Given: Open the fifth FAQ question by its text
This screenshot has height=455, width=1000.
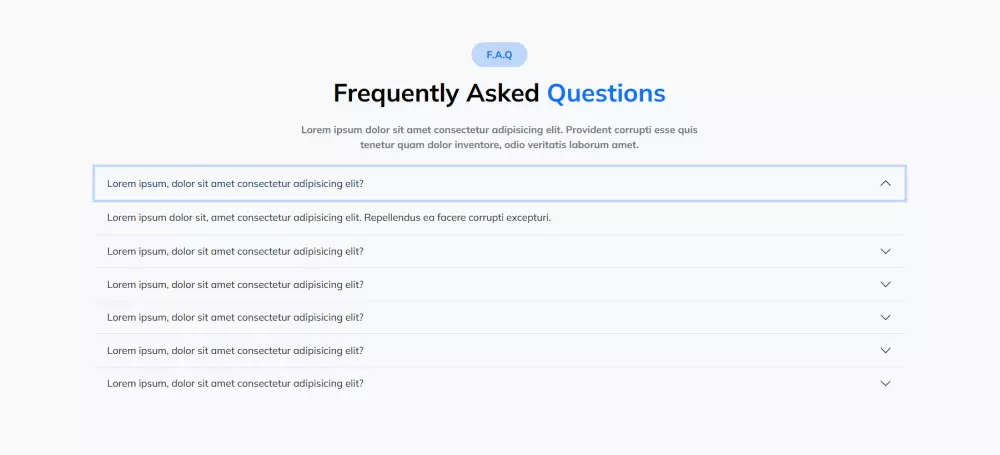Looking at the screenshot, I should coord(235,350).
